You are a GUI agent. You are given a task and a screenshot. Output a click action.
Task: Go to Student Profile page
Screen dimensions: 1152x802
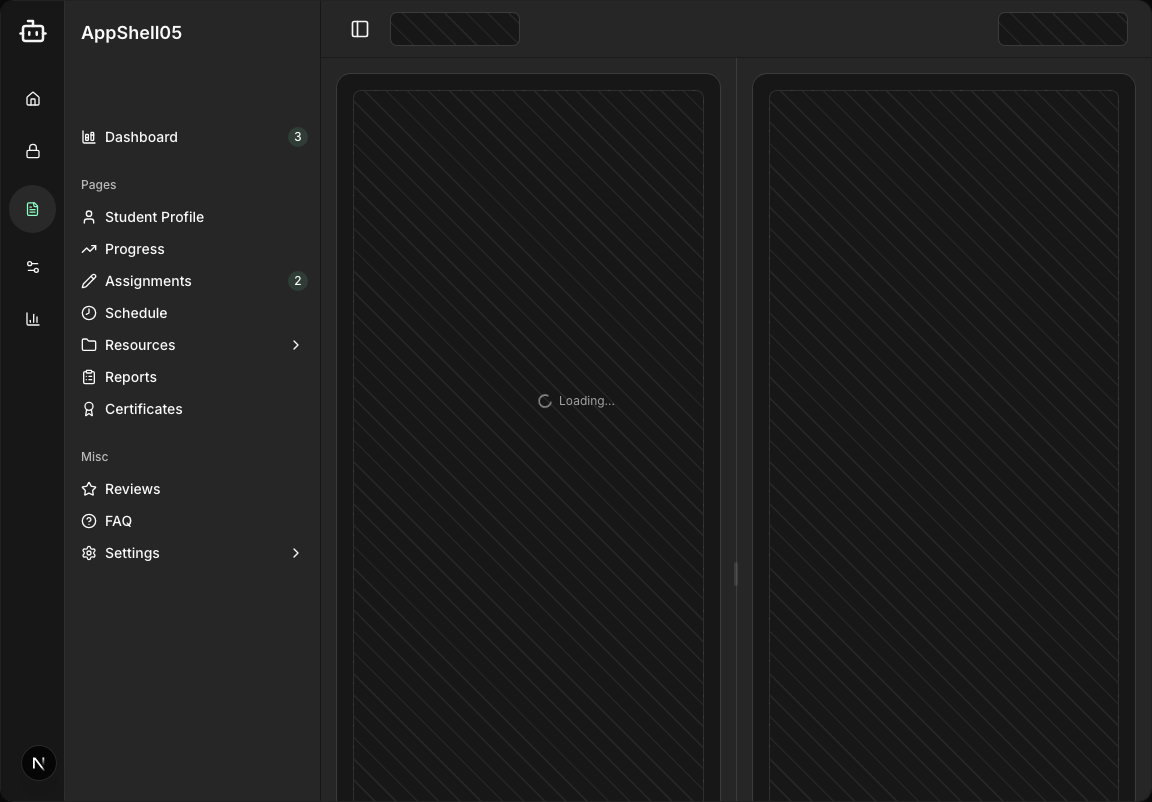[154, 217]
